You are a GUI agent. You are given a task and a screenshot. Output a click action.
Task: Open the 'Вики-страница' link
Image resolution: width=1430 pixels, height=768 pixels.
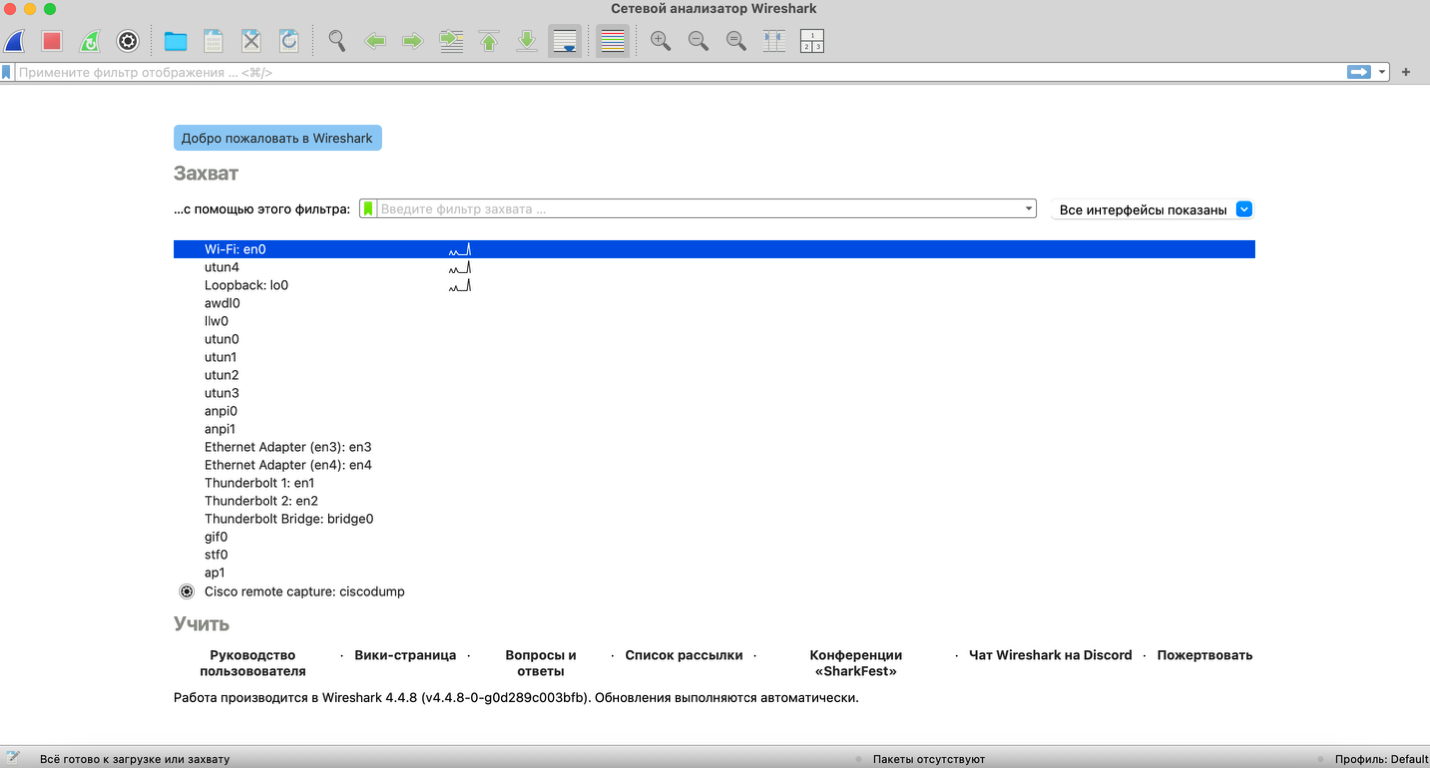point(405,655)
